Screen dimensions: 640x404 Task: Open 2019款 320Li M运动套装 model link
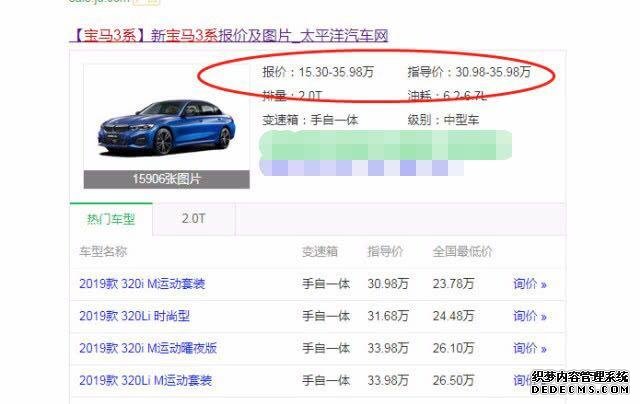point(145,380)
